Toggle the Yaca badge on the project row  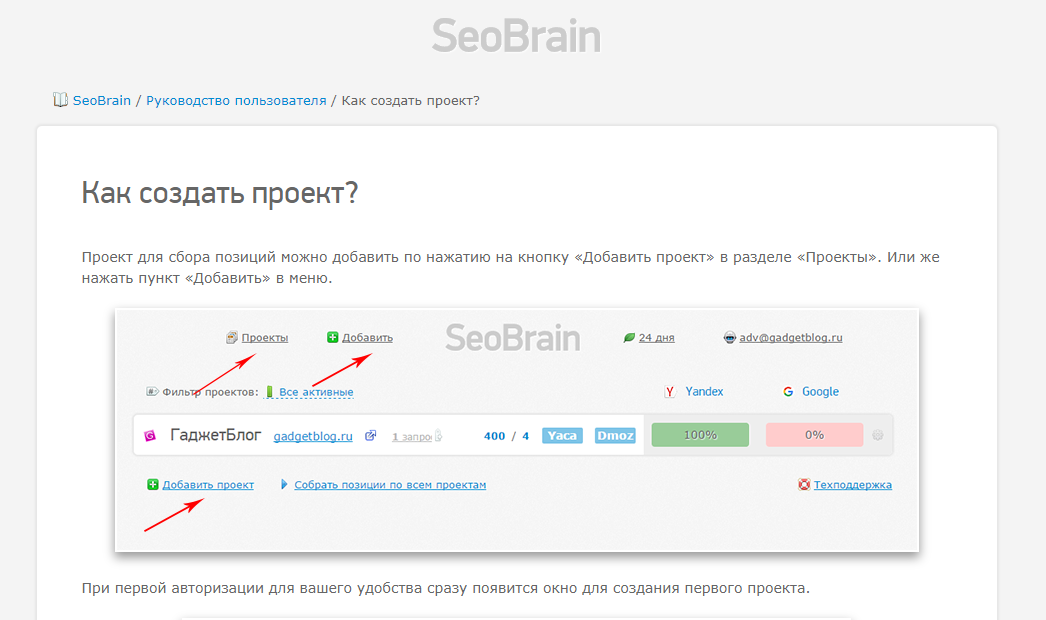pyautogui.click(x=562, y=435)
